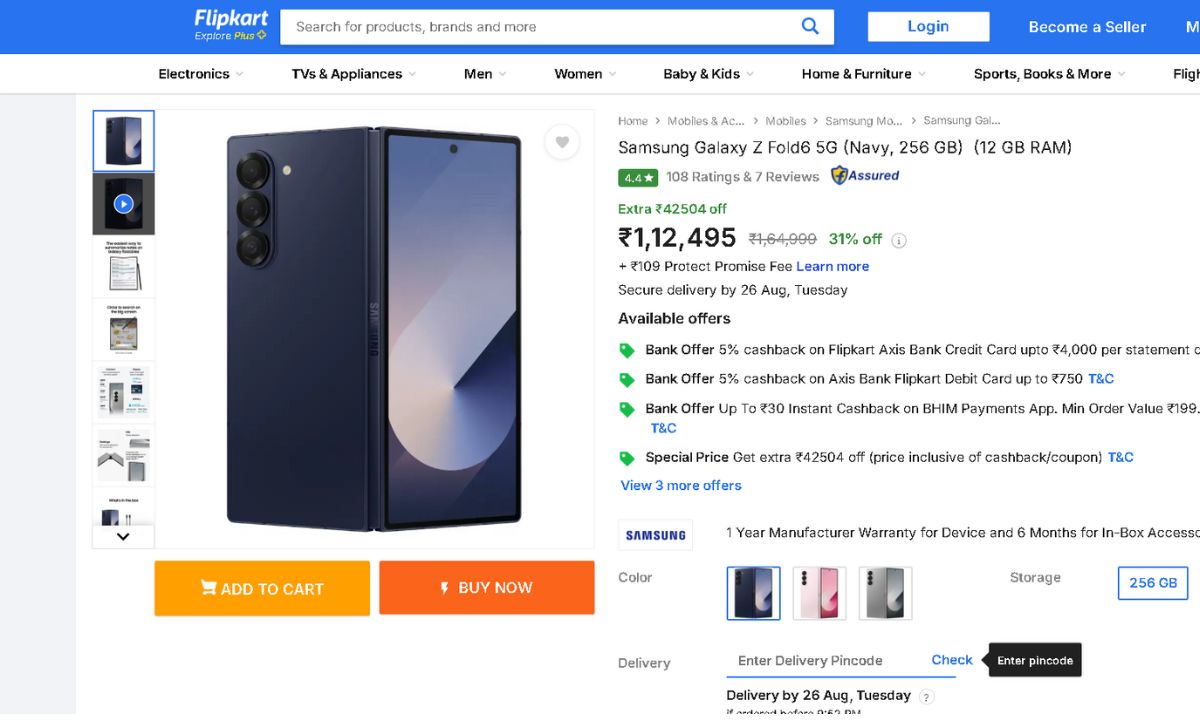Click the Flipkart Assured badge
Image resolution: width=1200 pixels, height=720 pixels.
(x=865, y=176)
